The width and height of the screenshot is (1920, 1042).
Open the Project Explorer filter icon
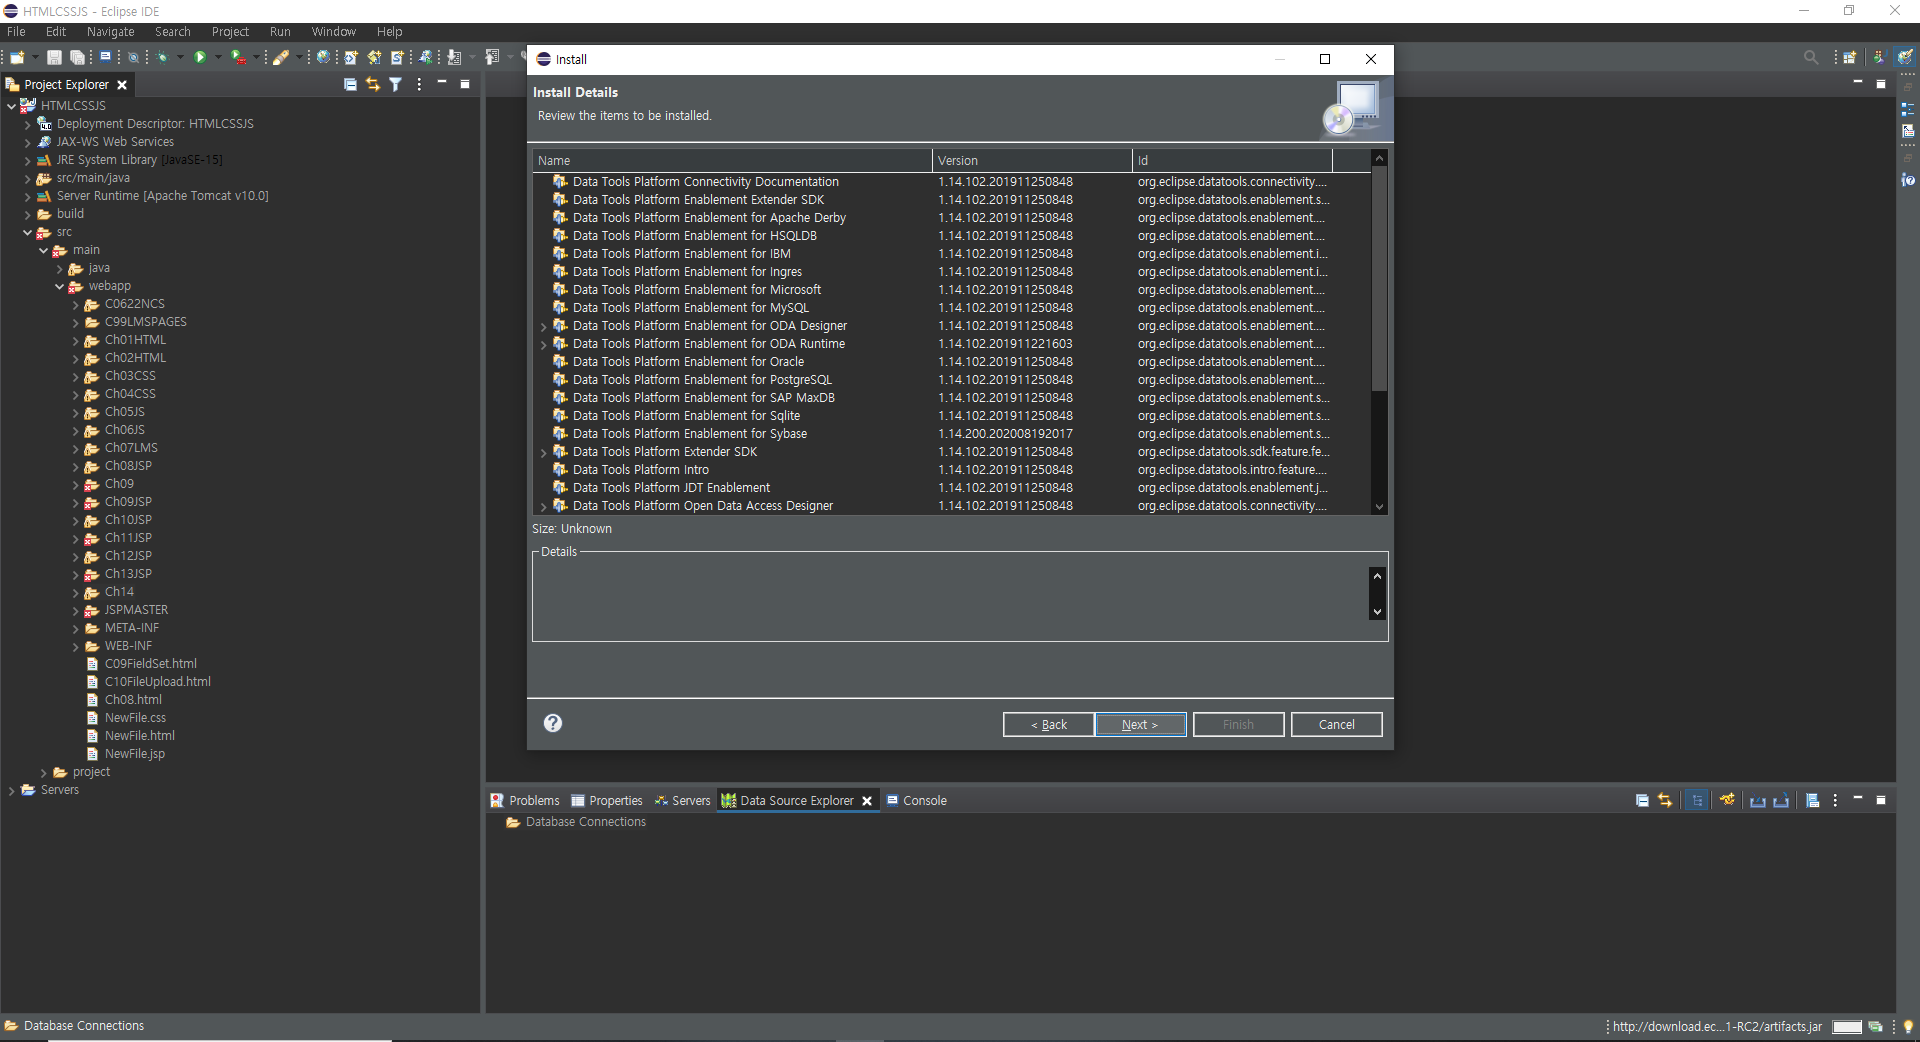[x=396, y=85]
